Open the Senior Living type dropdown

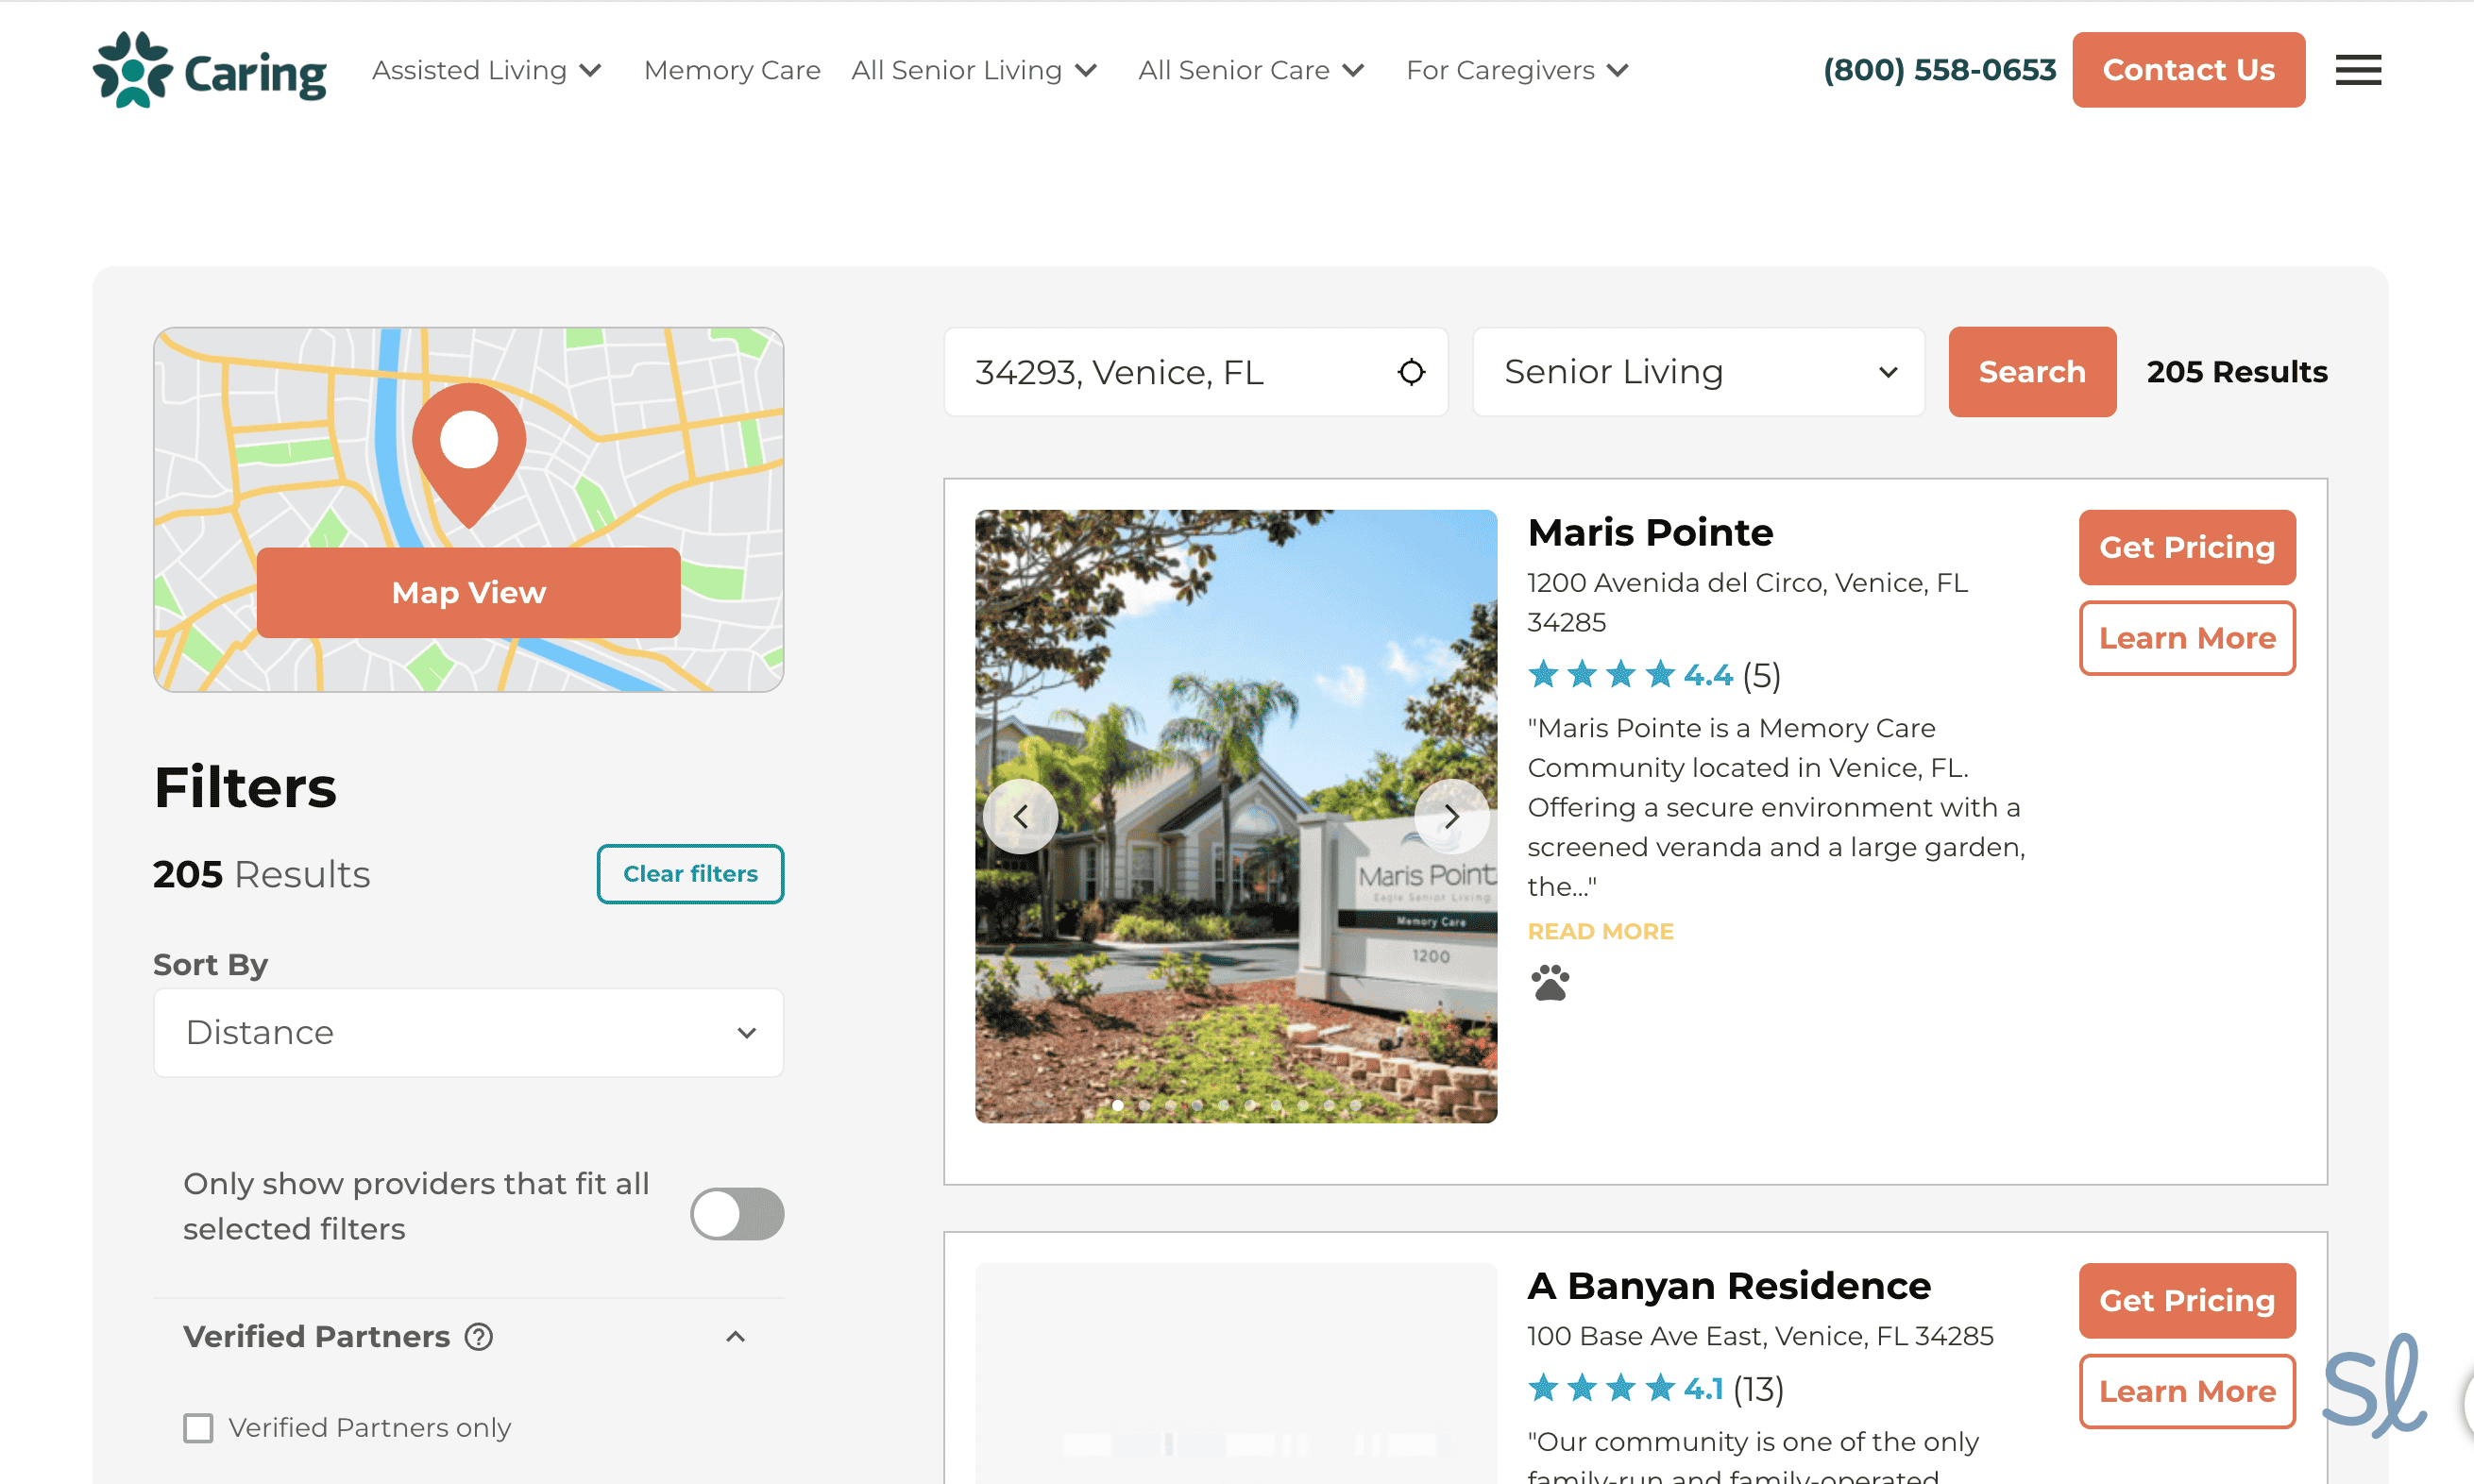click(x=1698, y=372)
